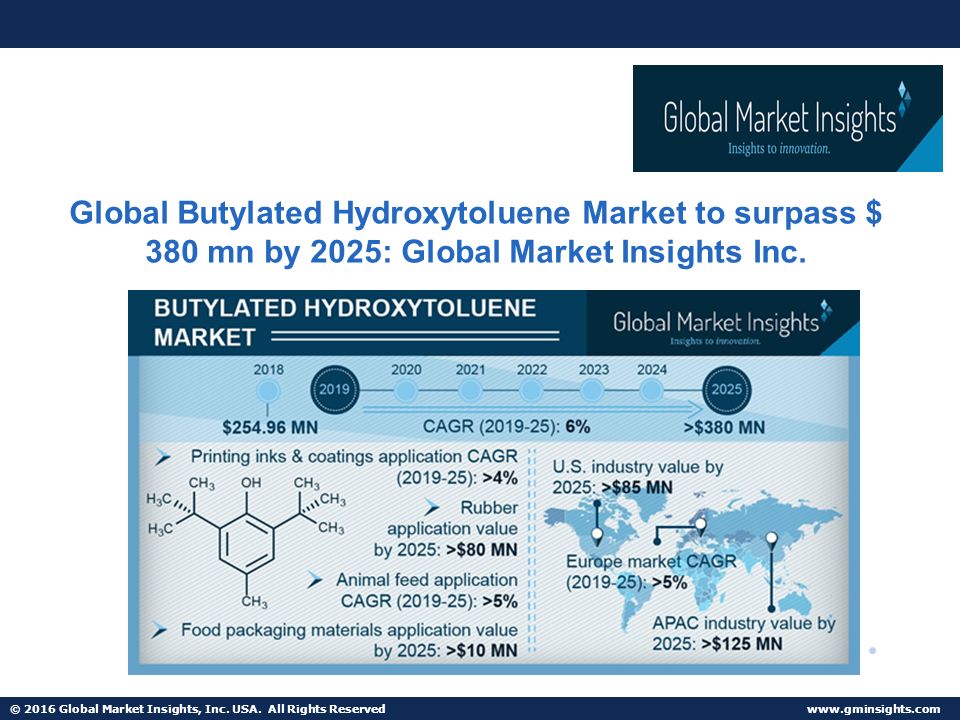Image resolution: width=960 pixels, height=720 pixels.
Task: Click the Rubber application value >$80 MN text
Action: 446,529
